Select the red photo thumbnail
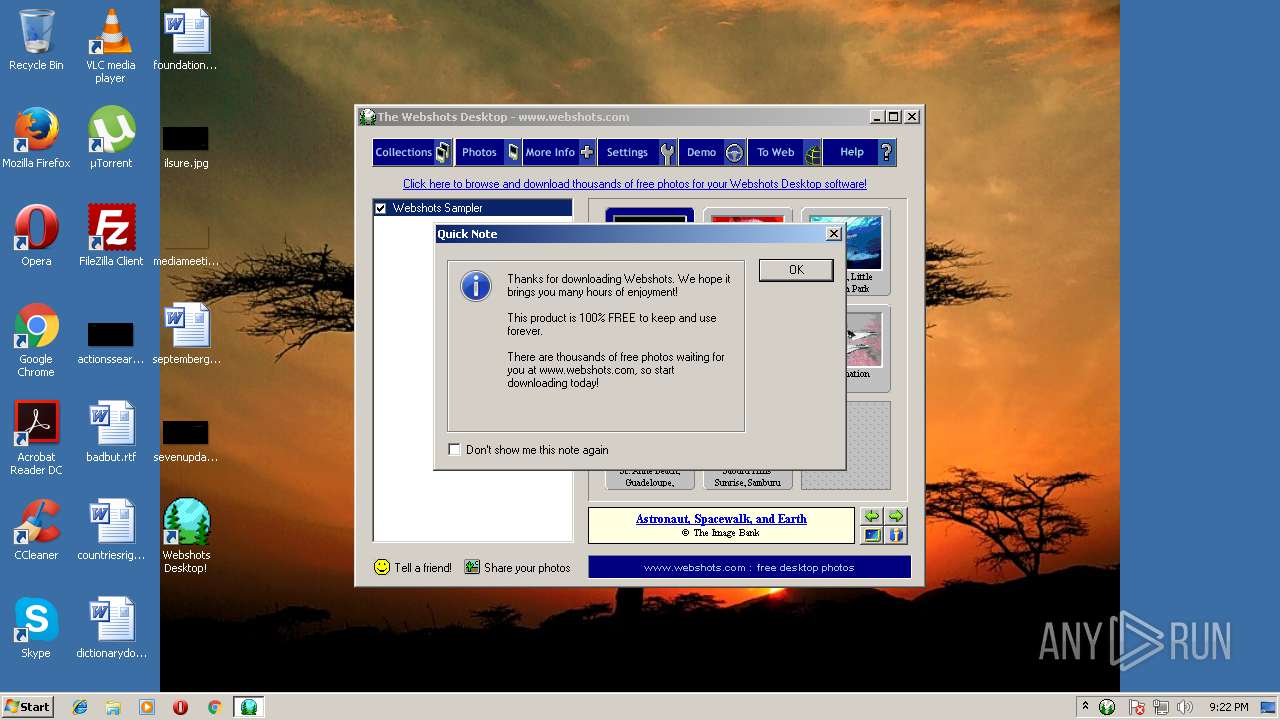Viewport: 1280px width, 720px height. point(747,216)
